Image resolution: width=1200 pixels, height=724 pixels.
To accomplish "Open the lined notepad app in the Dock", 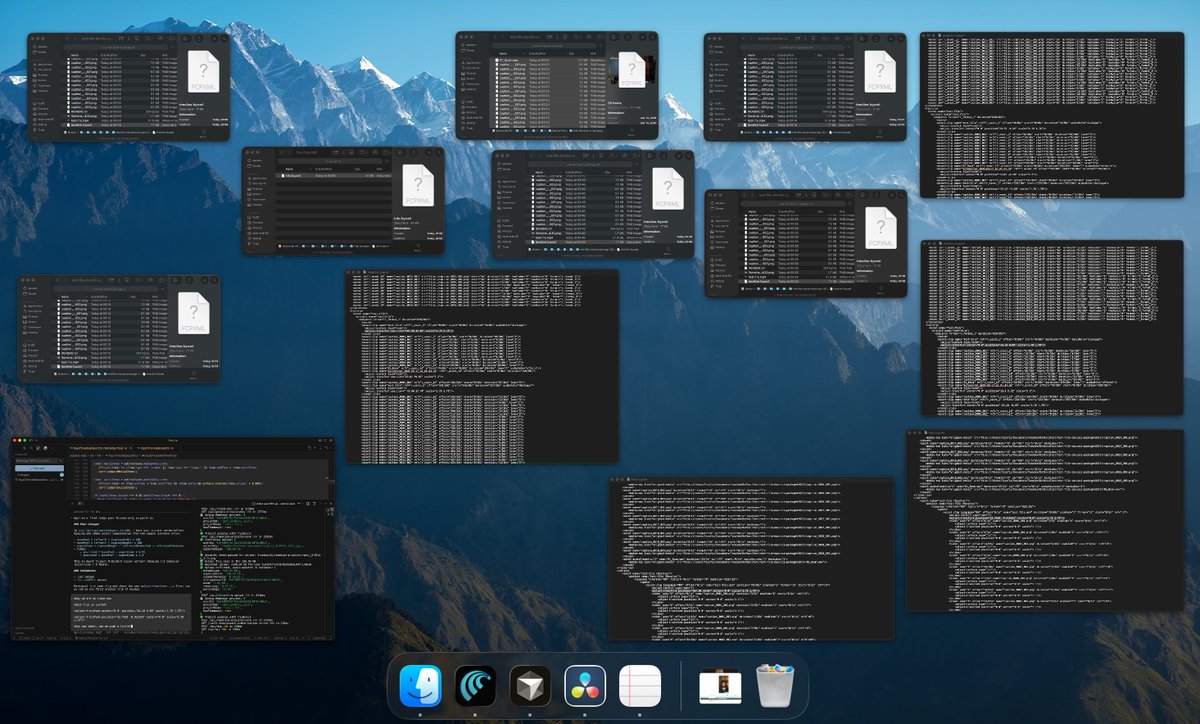I will coord(640,686).
